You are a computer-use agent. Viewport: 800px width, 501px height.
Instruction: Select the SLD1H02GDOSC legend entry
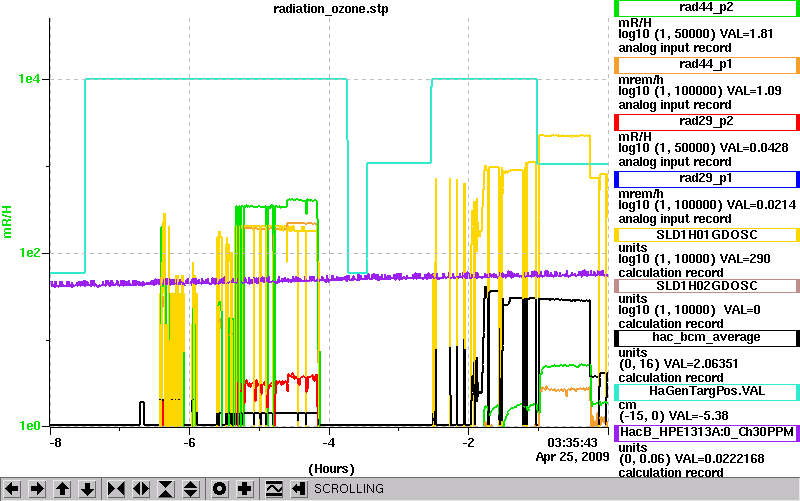pyautogui.click(x=707, y=286)
